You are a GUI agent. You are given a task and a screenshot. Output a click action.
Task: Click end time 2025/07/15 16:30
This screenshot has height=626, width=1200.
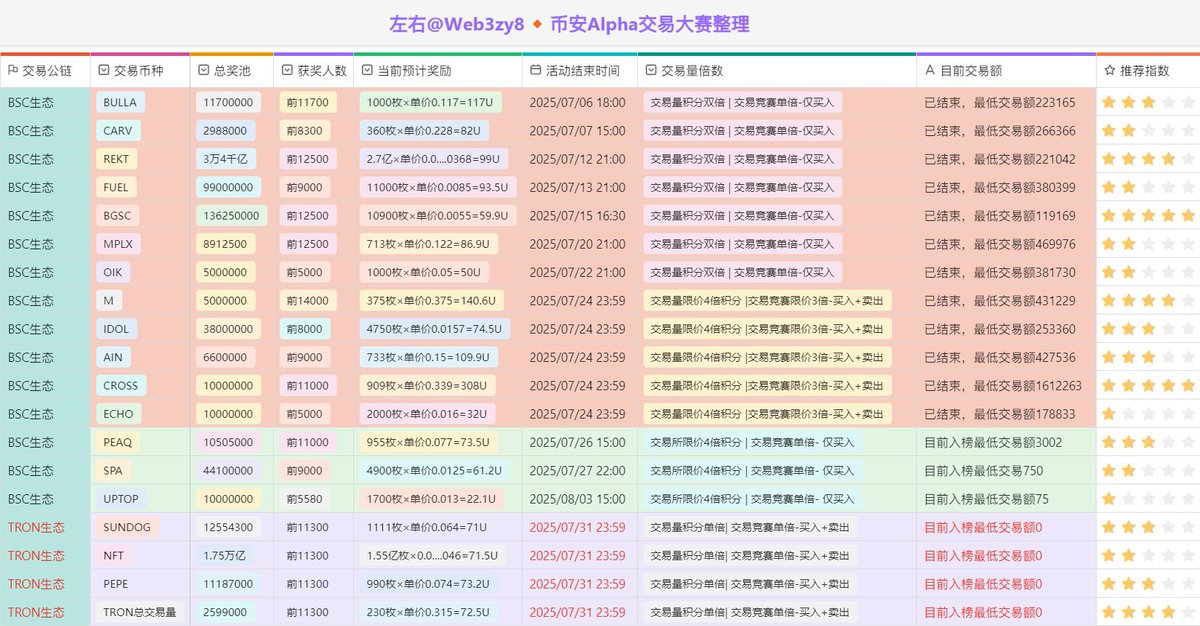[577, 215]
